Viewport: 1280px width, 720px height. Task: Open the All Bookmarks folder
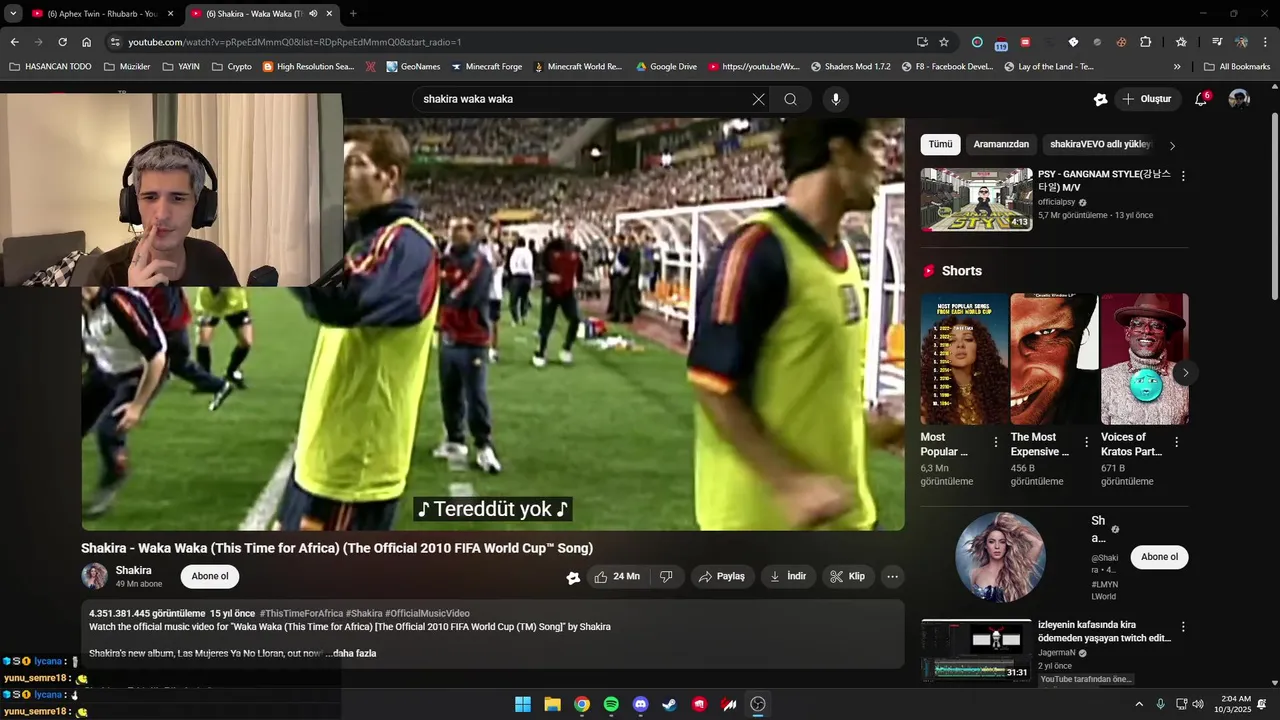[x=1237, y=67]
